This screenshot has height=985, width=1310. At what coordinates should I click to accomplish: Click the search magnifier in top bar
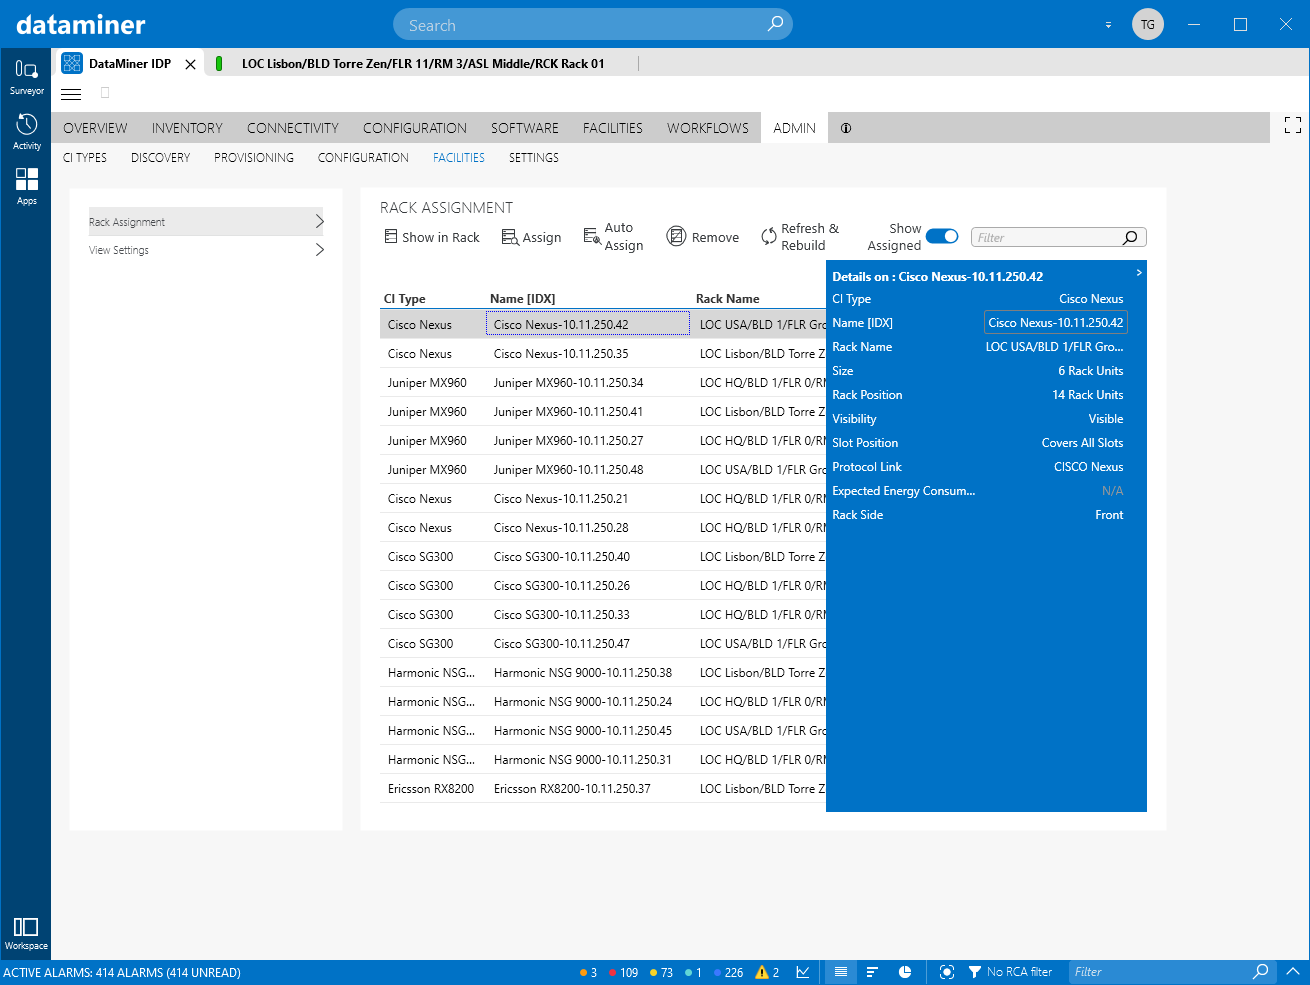click(775, 24)
